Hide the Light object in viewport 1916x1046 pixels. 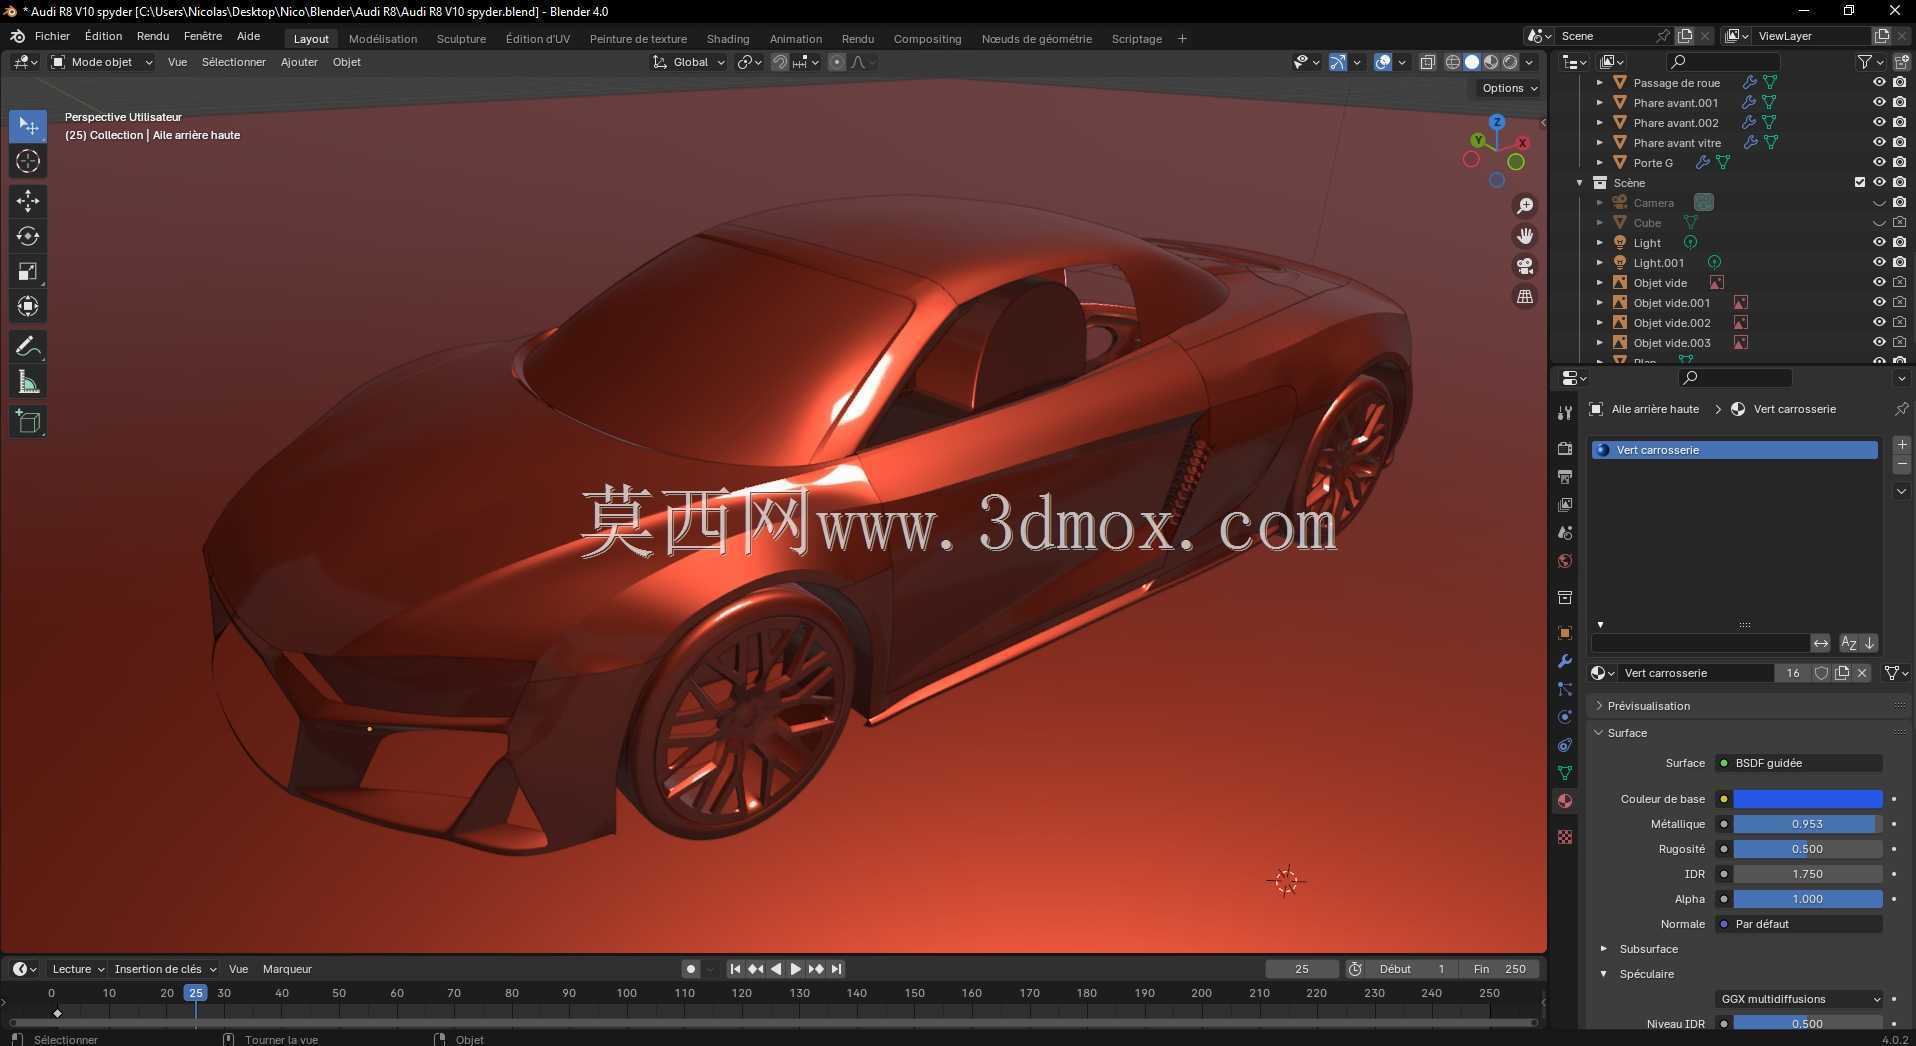1879,243
